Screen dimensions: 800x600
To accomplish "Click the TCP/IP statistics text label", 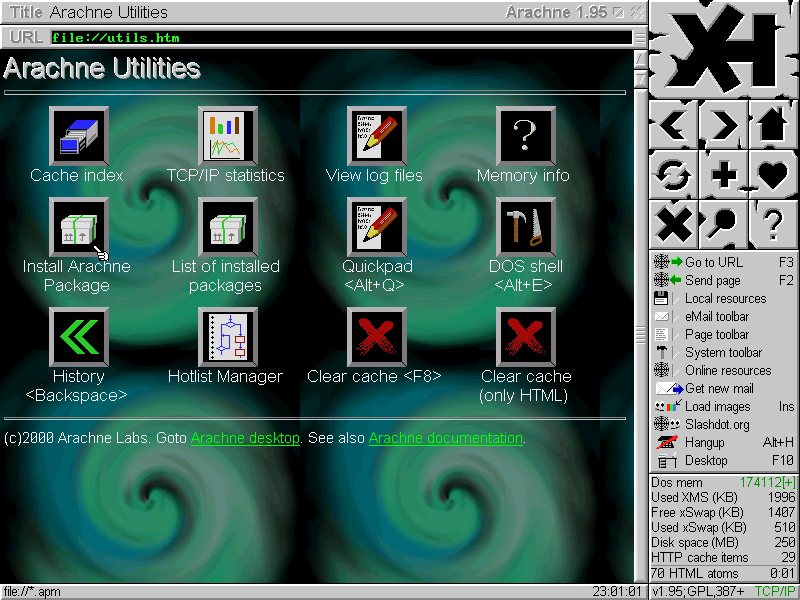I will pos(226,176).
